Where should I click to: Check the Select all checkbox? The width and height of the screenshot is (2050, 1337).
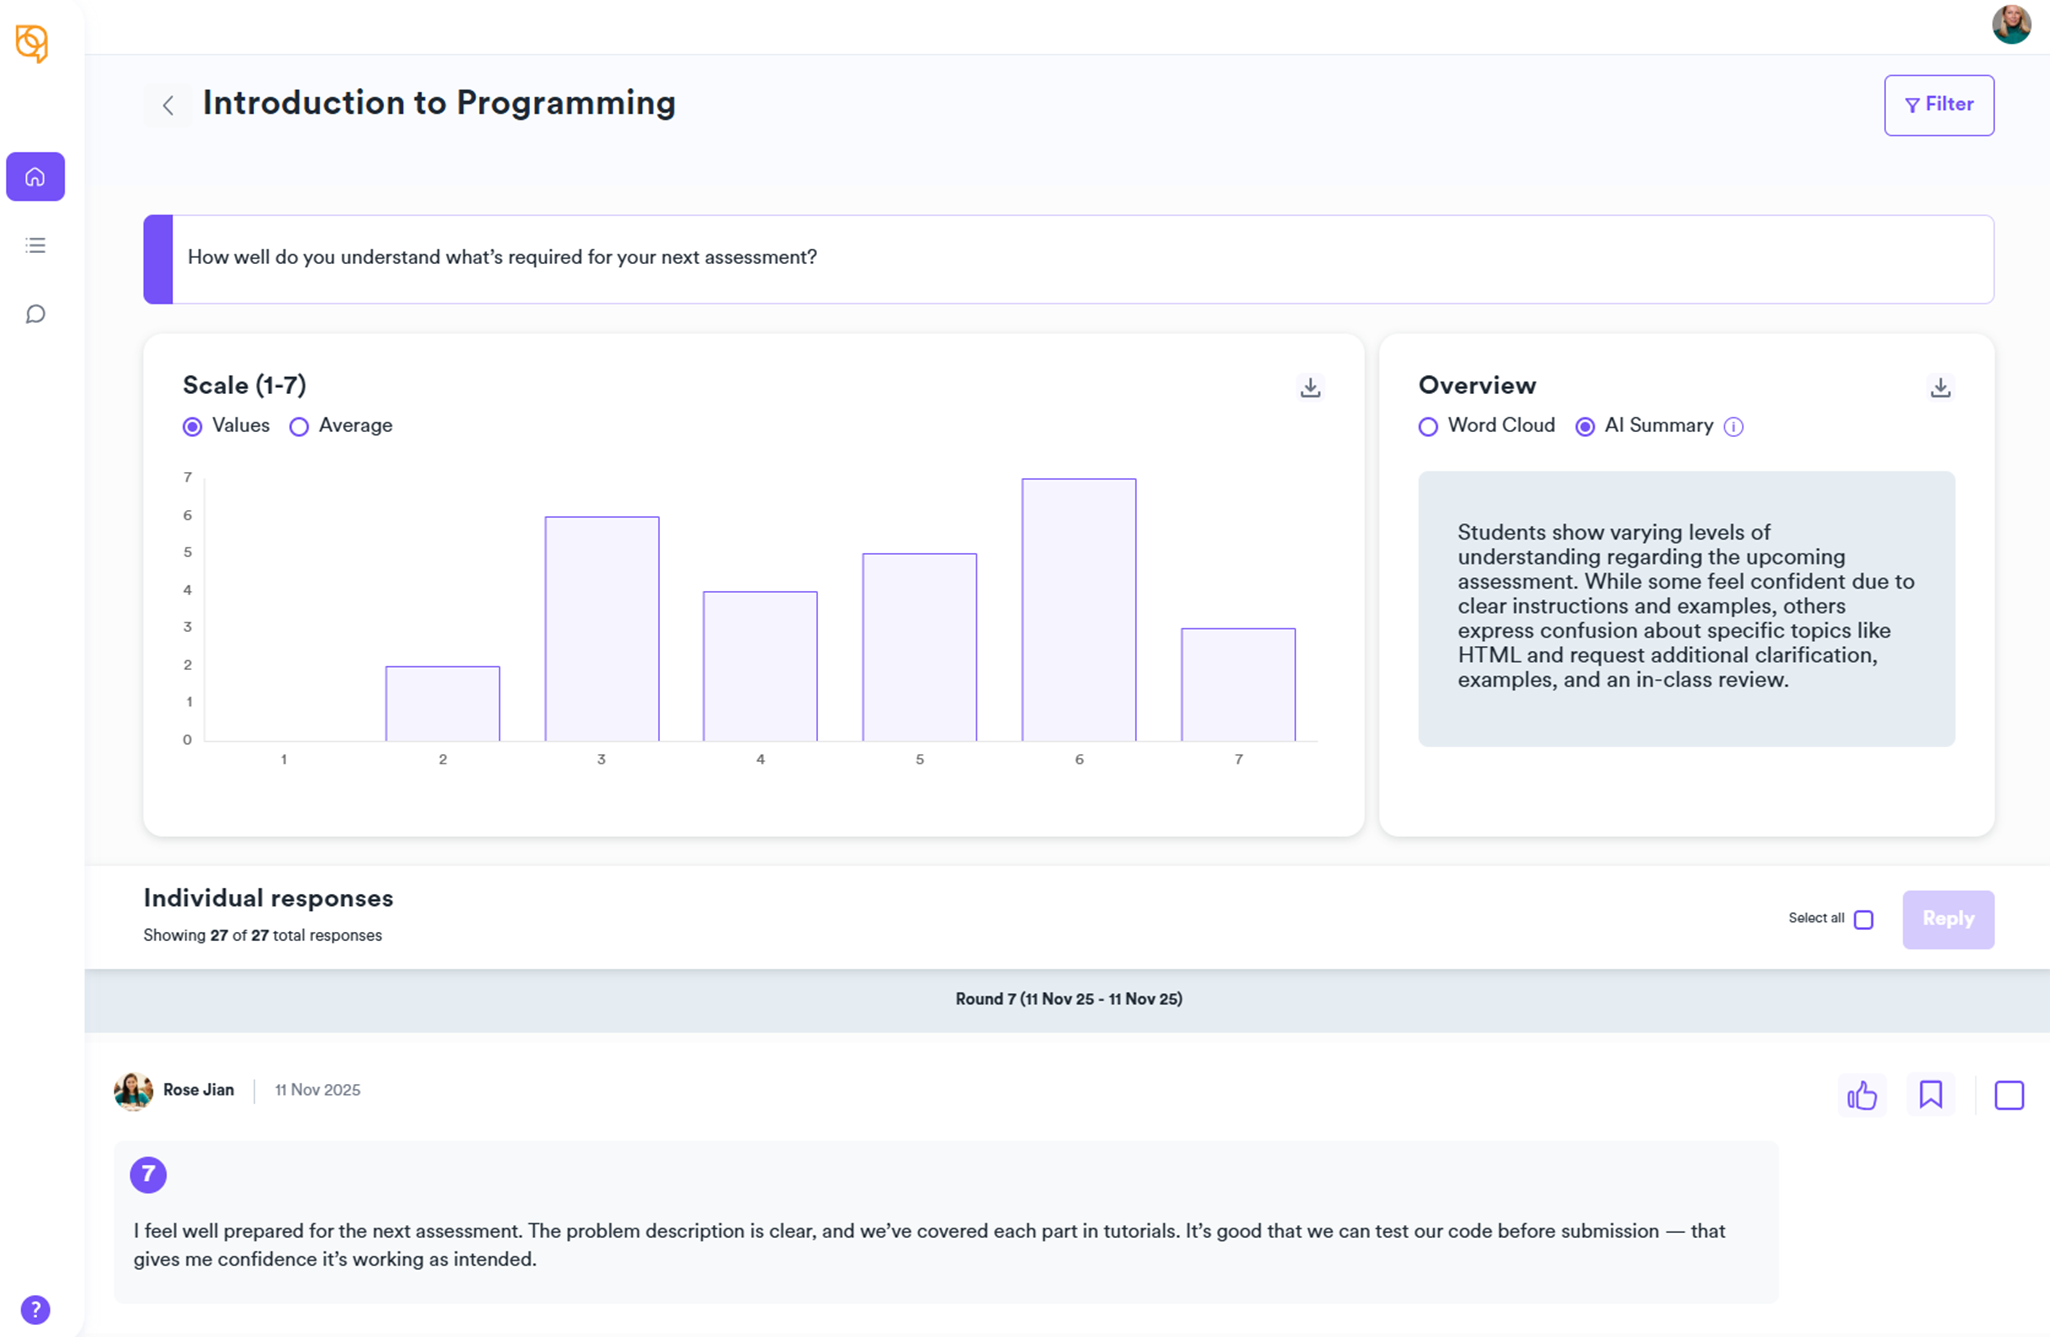coord(1863,919)
